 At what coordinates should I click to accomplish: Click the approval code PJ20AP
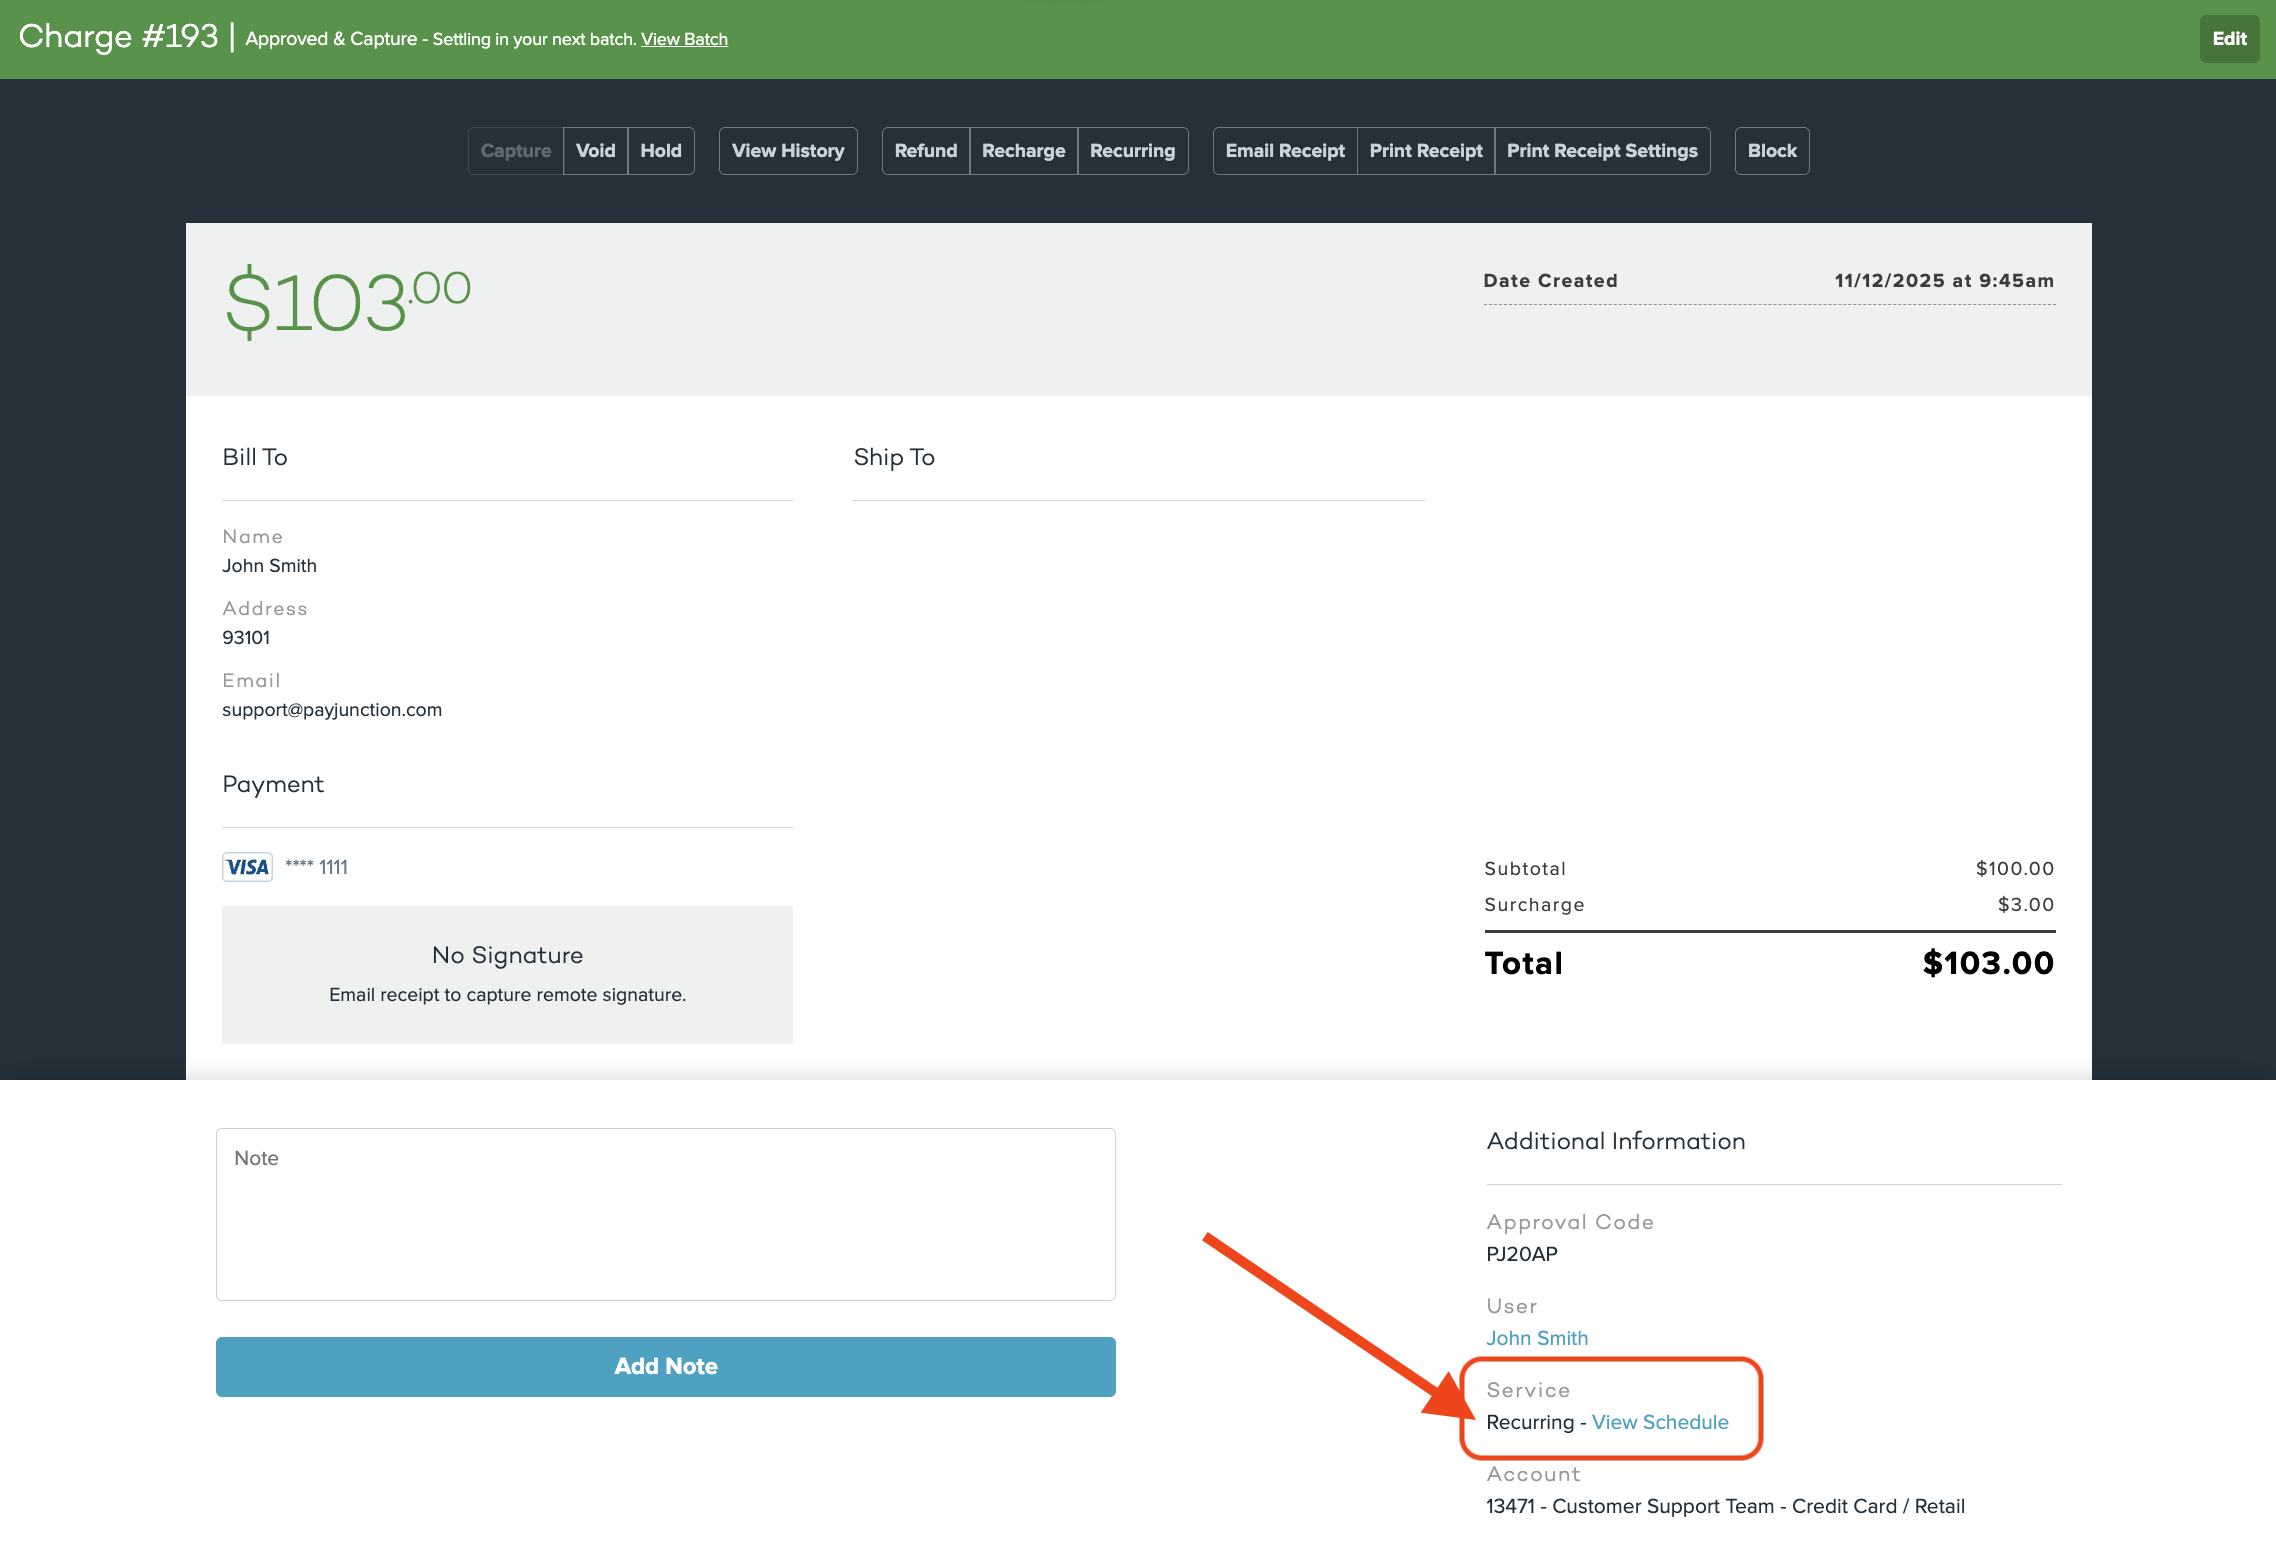click(x=1522, y=1254)
